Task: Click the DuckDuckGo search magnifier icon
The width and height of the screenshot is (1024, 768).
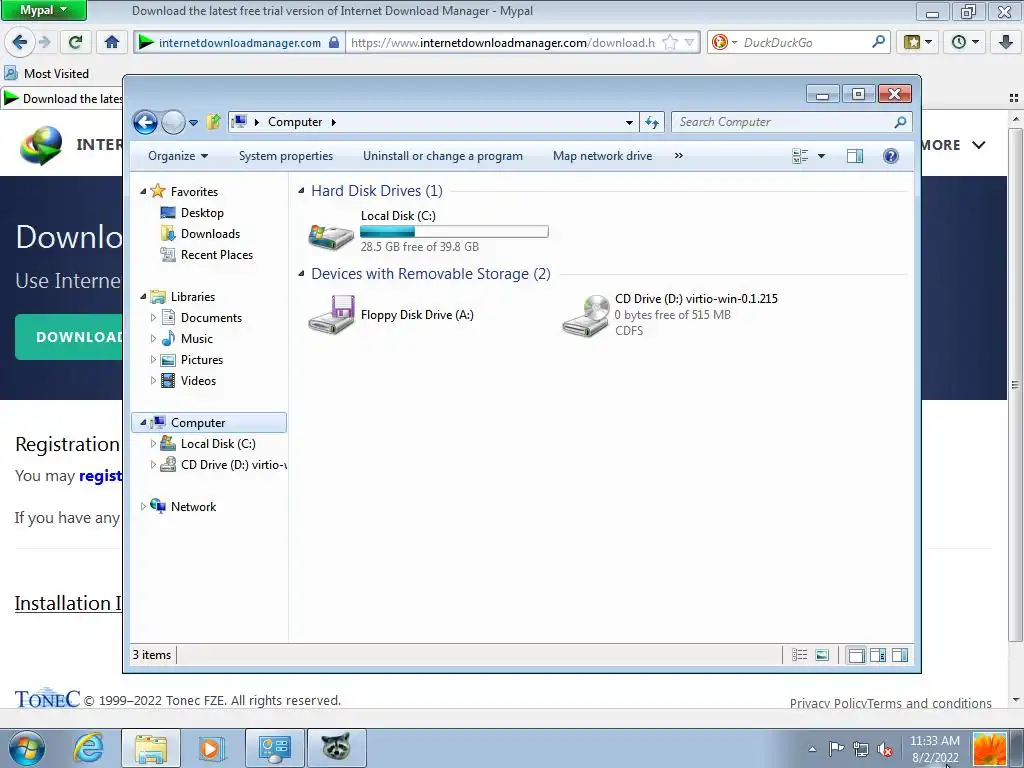Action: pyautogui.click(x=879, y=42)
